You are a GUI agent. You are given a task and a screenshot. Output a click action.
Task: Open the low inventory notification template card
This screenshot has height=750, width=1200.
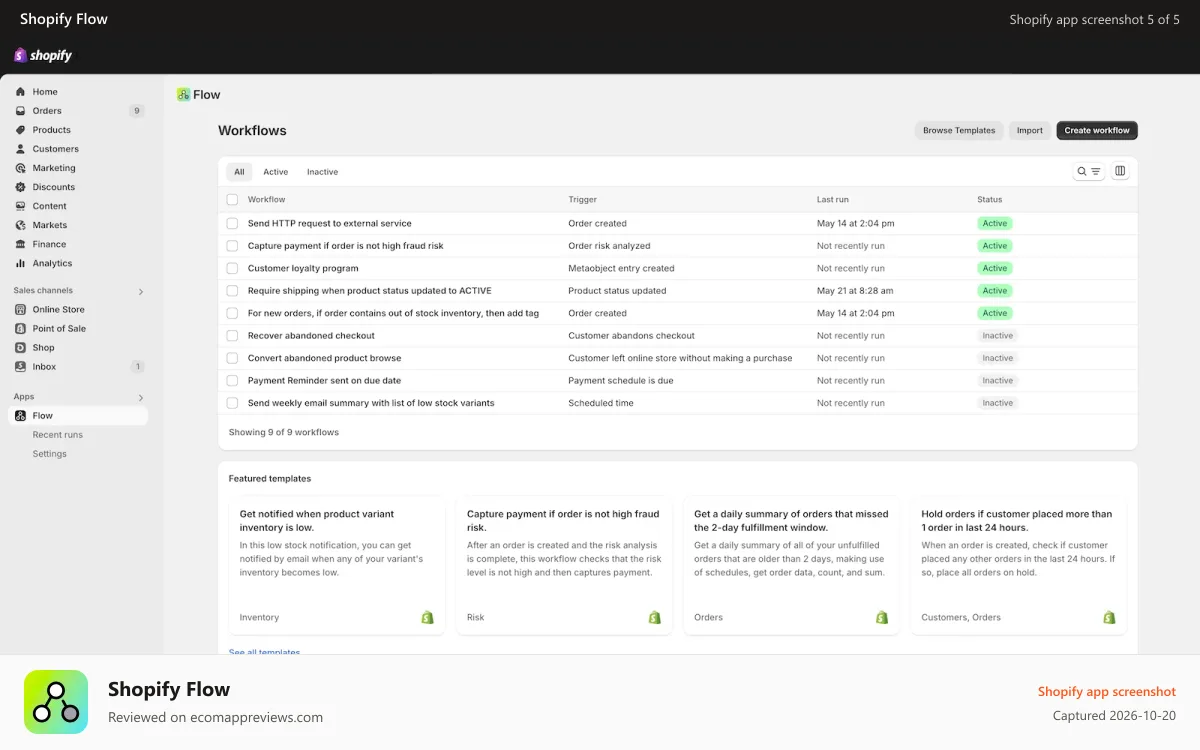click(x=337, y=566)
